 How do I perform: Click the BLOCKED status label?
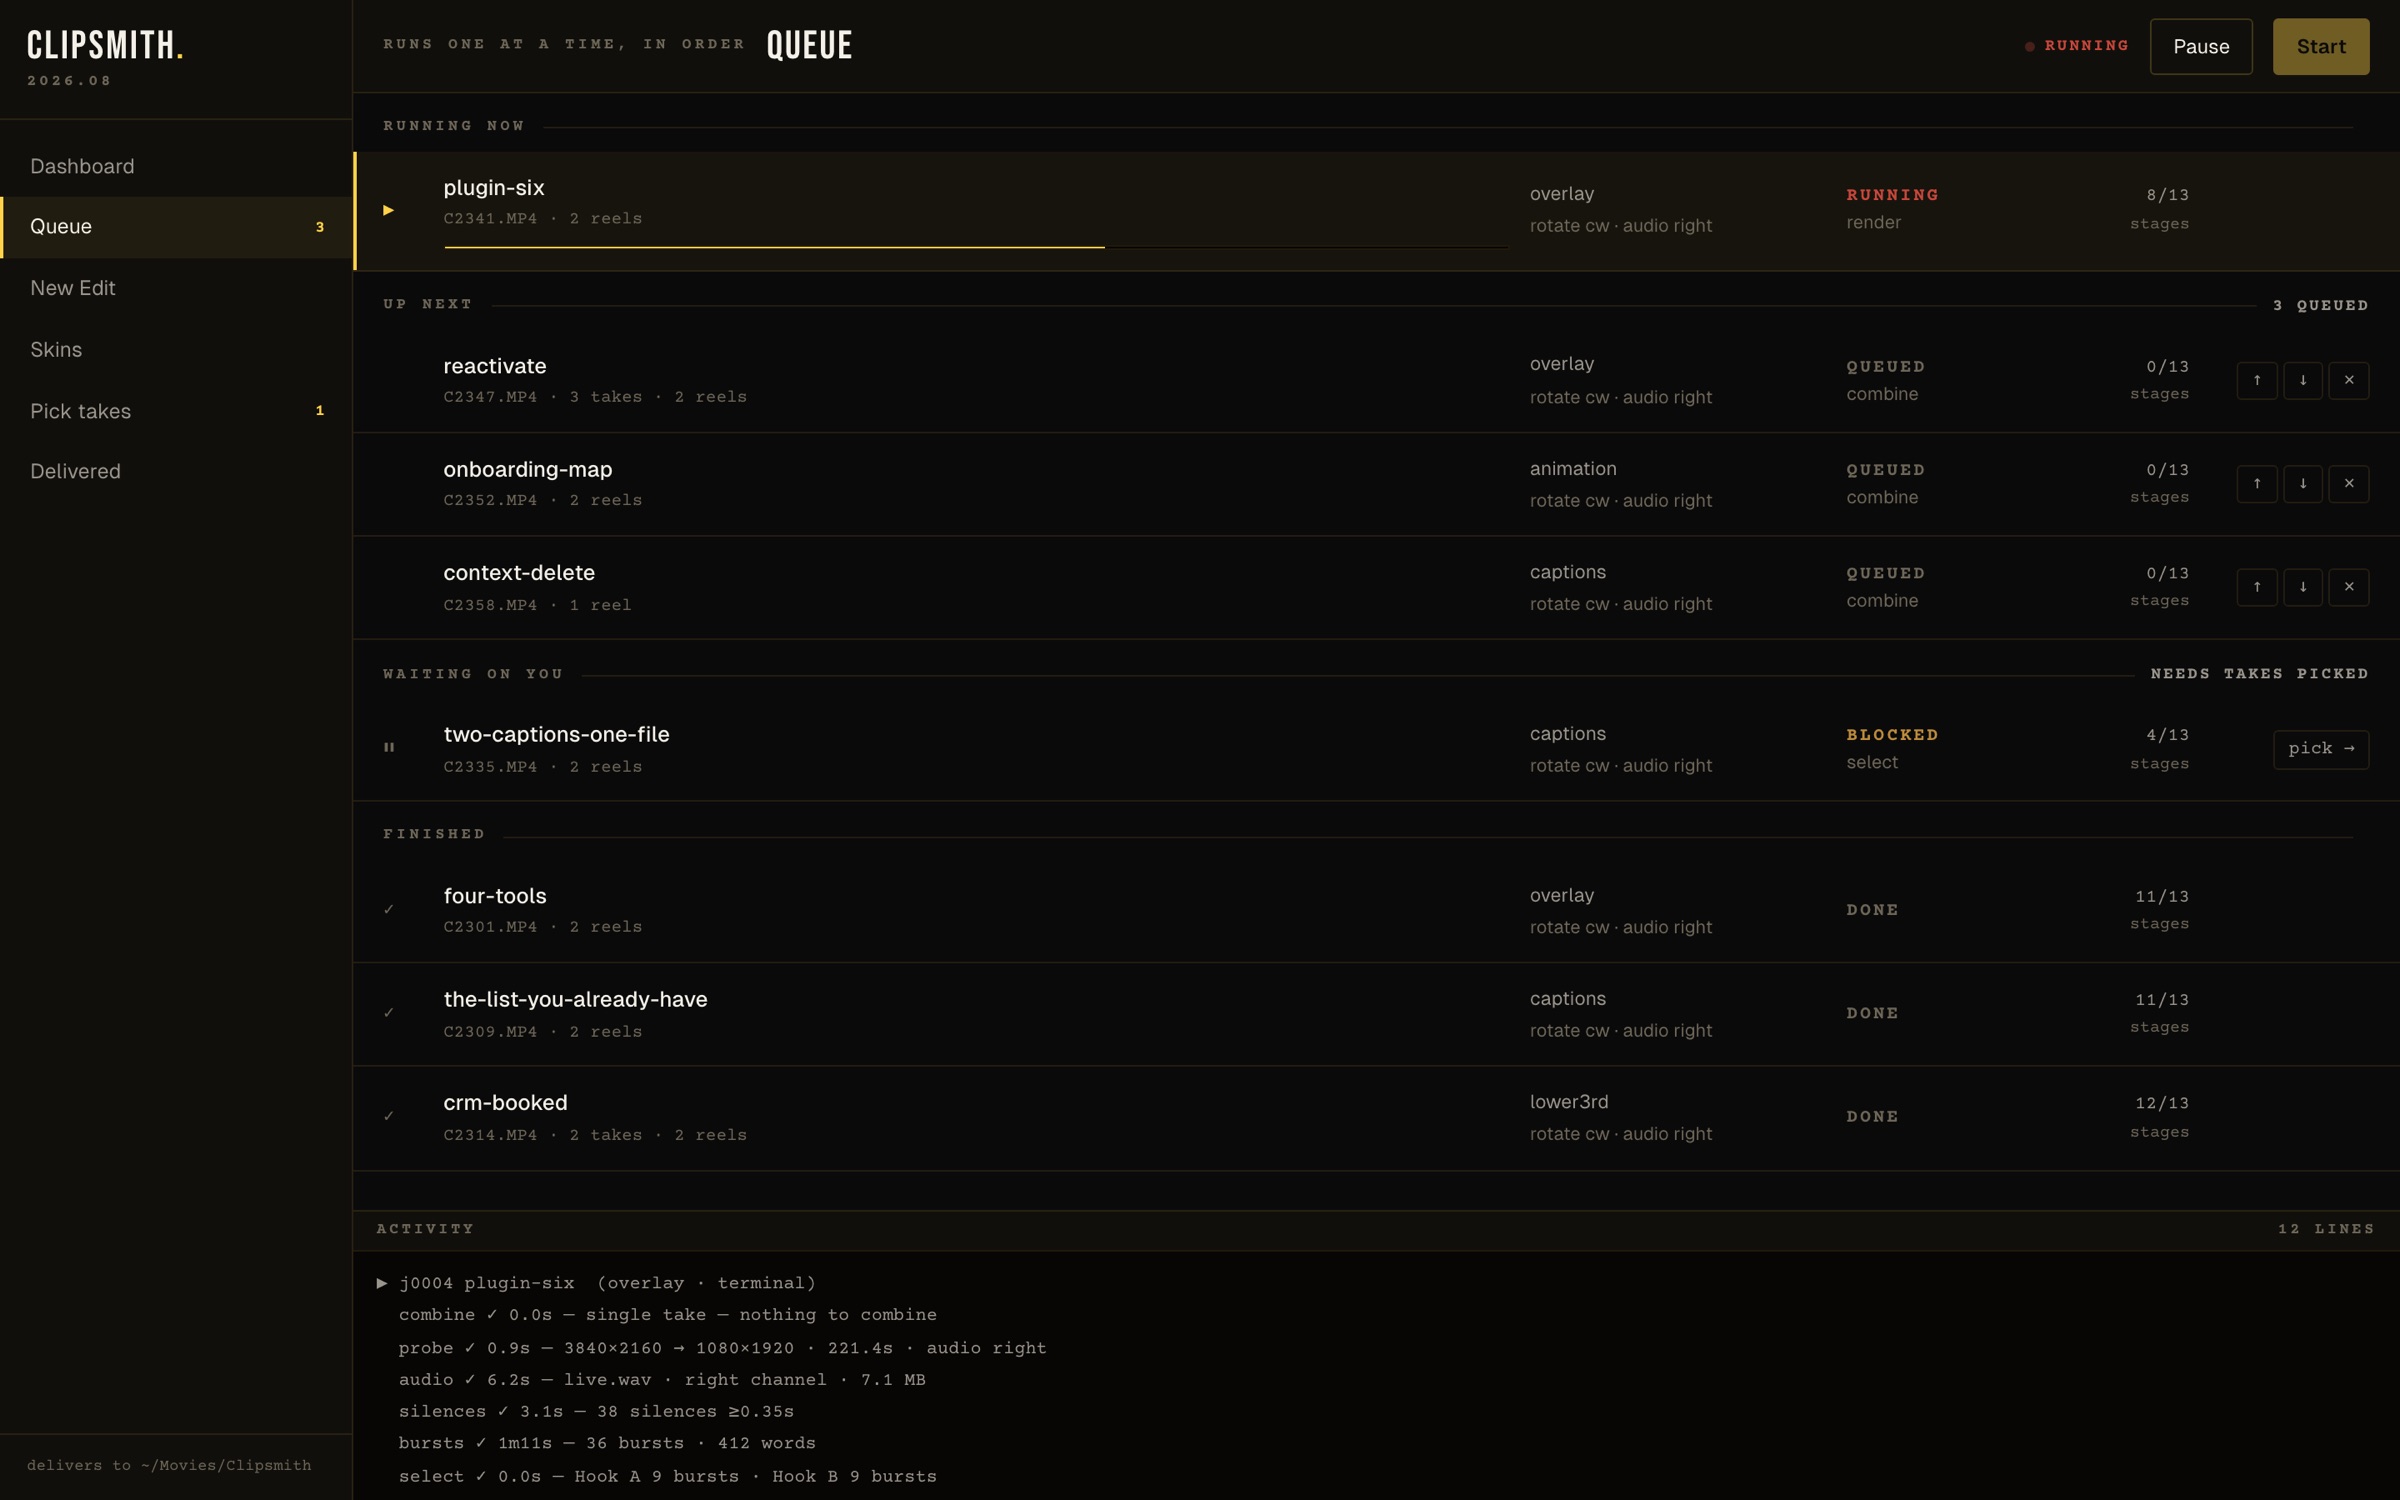click(1892, 735)
